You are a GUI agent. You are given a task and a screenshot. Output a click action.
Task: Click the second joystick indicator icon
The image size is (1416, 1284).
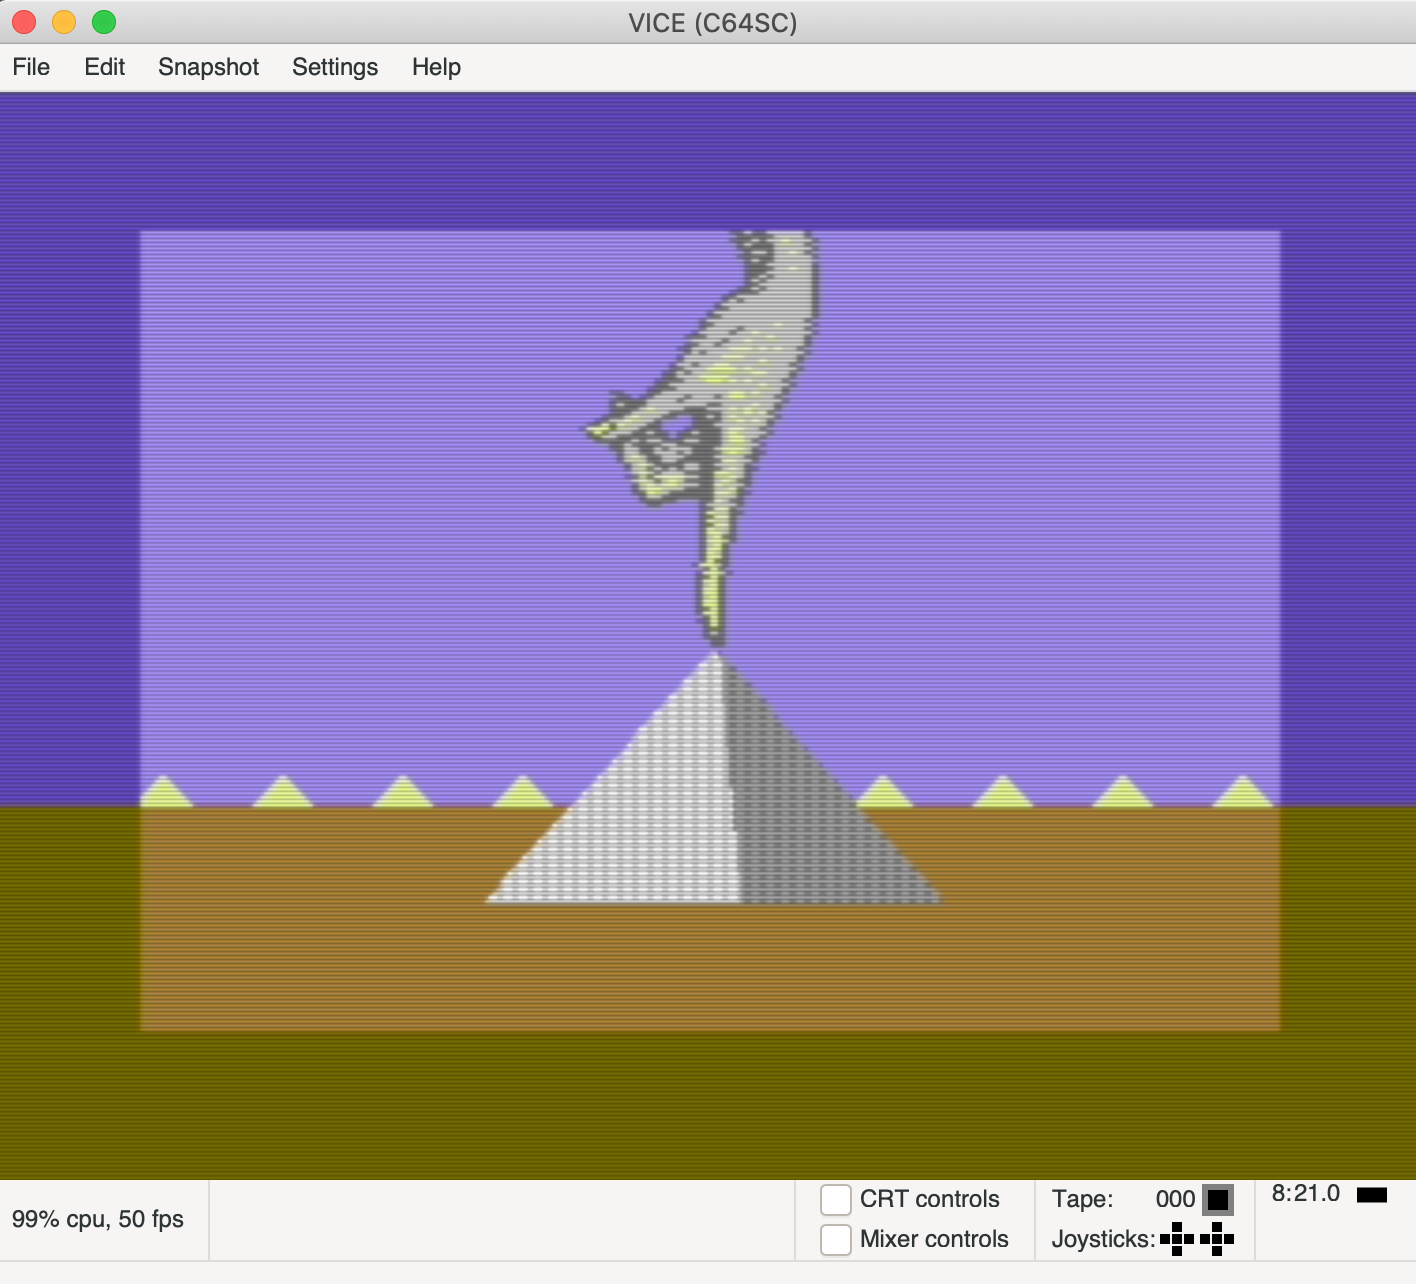[x=1217, y=1239]
